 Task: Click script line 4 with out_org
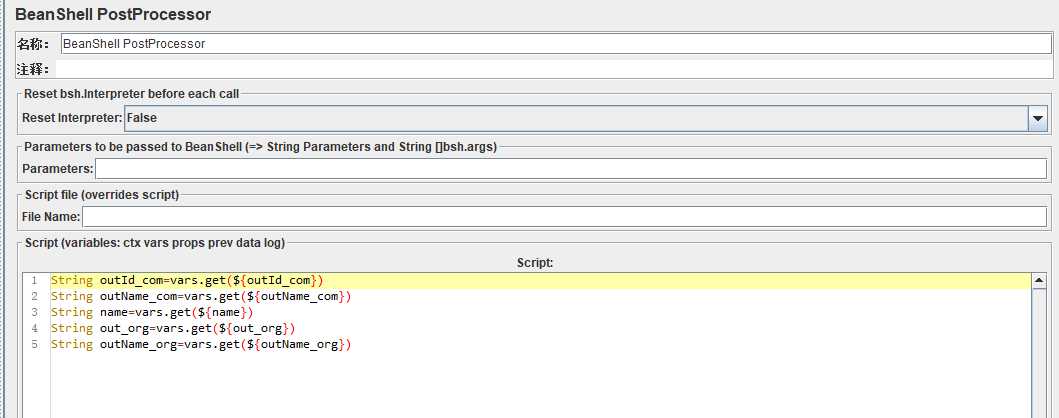[174, 328]
